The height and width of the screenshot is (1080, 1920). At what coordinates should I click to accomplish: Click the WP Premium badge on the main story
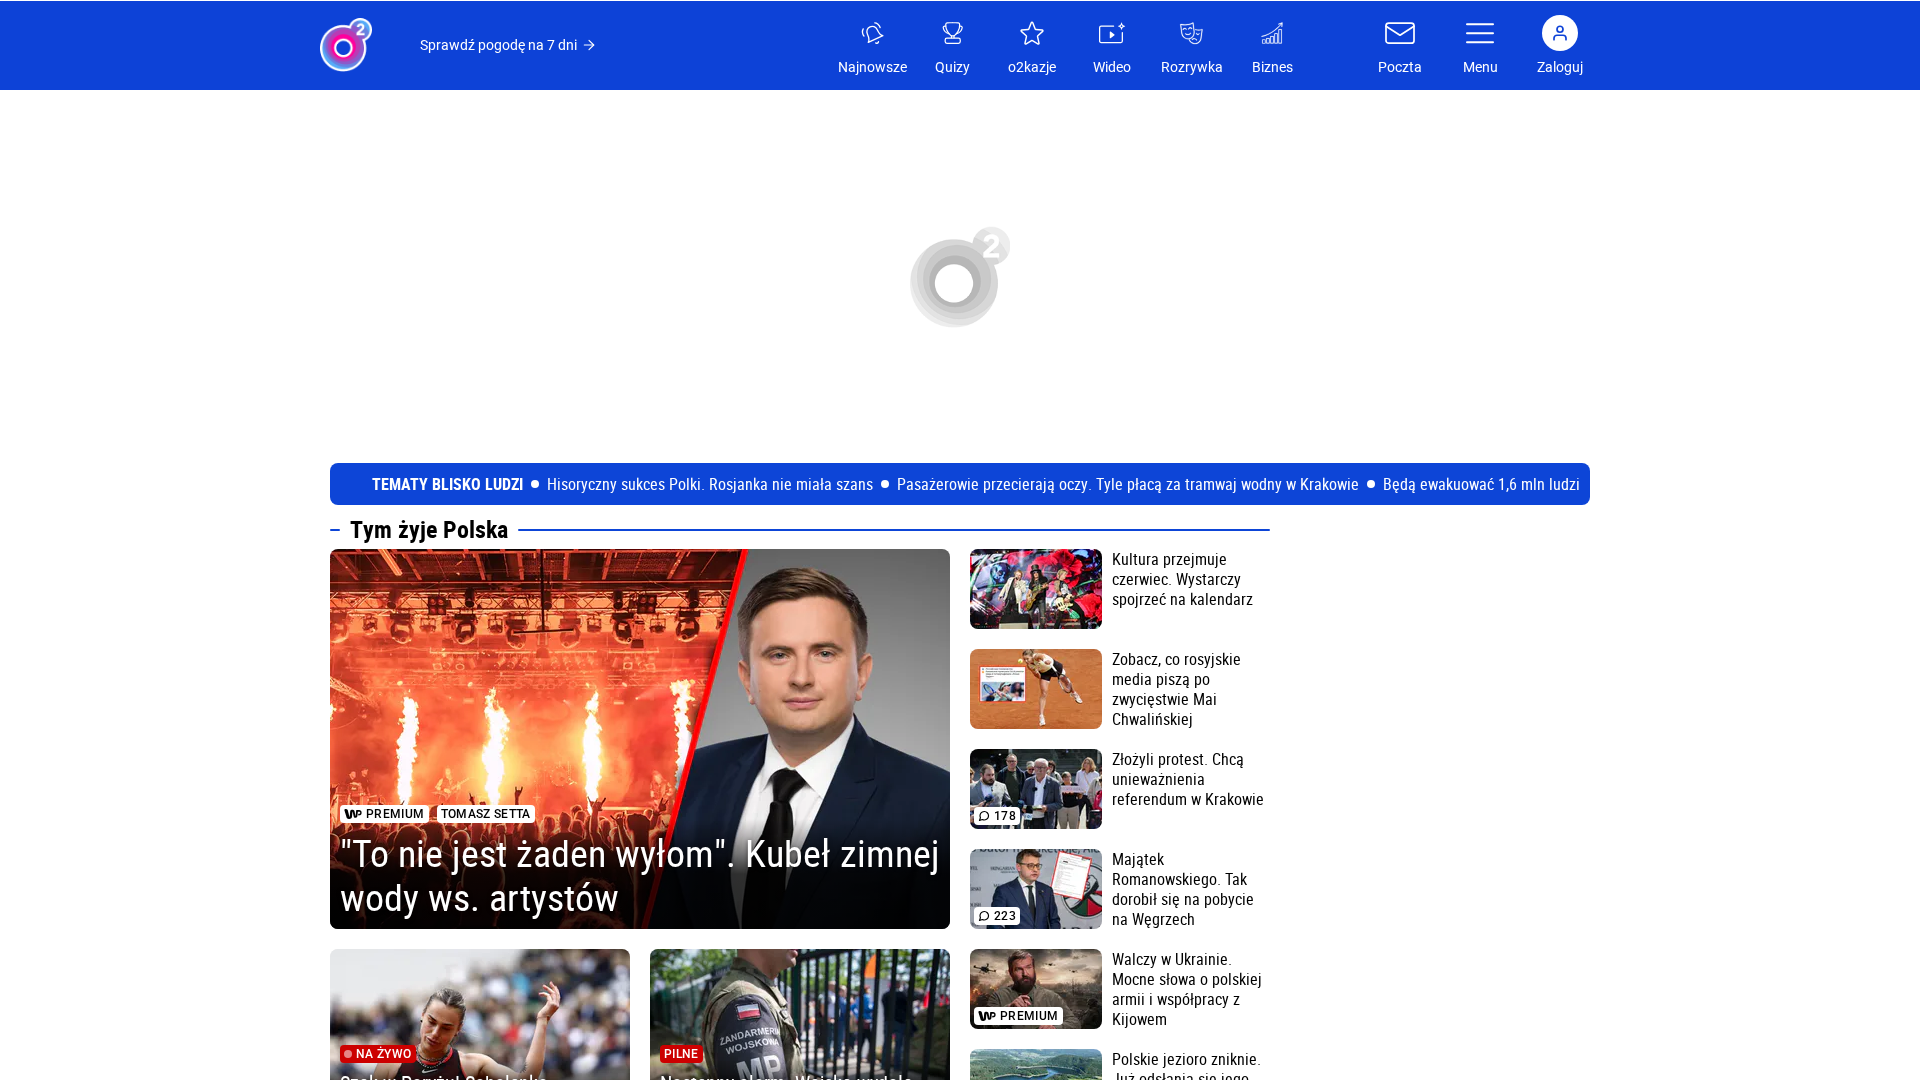click(x=384, y=814)
